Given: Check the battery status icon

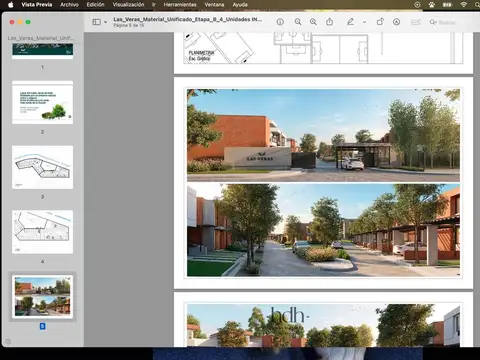Looking at the screenshot, I should click(x=447, y=5).
